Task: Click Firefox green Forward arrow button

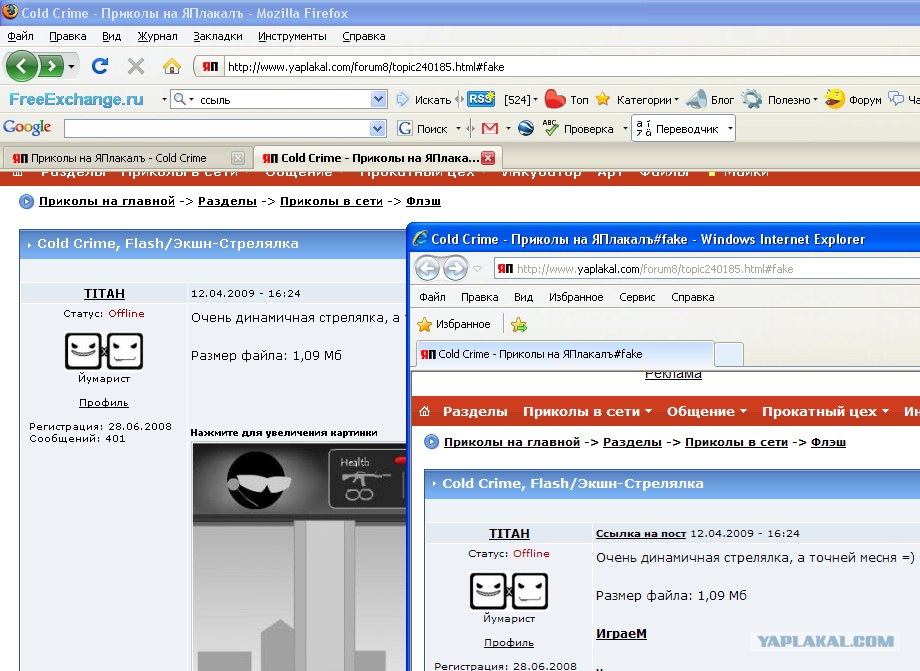Action: click(52, 66)
